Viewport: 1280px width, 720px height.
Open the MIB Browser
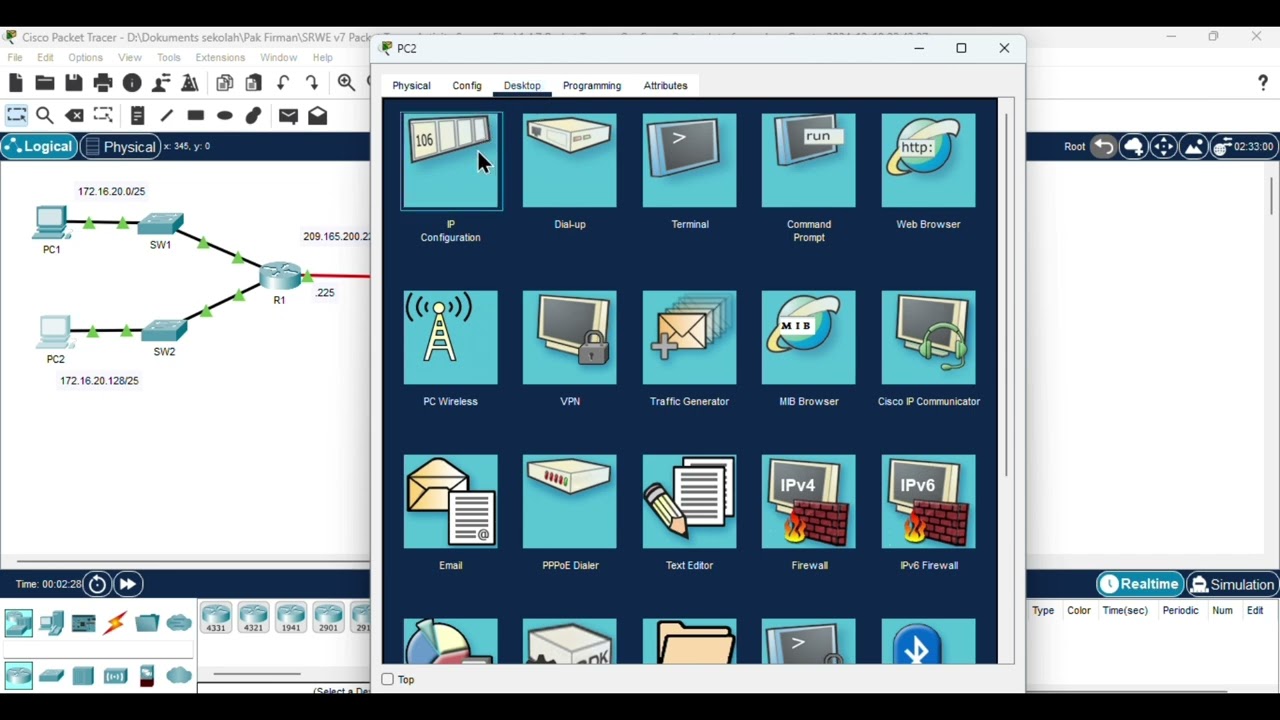tap(808, 338)
